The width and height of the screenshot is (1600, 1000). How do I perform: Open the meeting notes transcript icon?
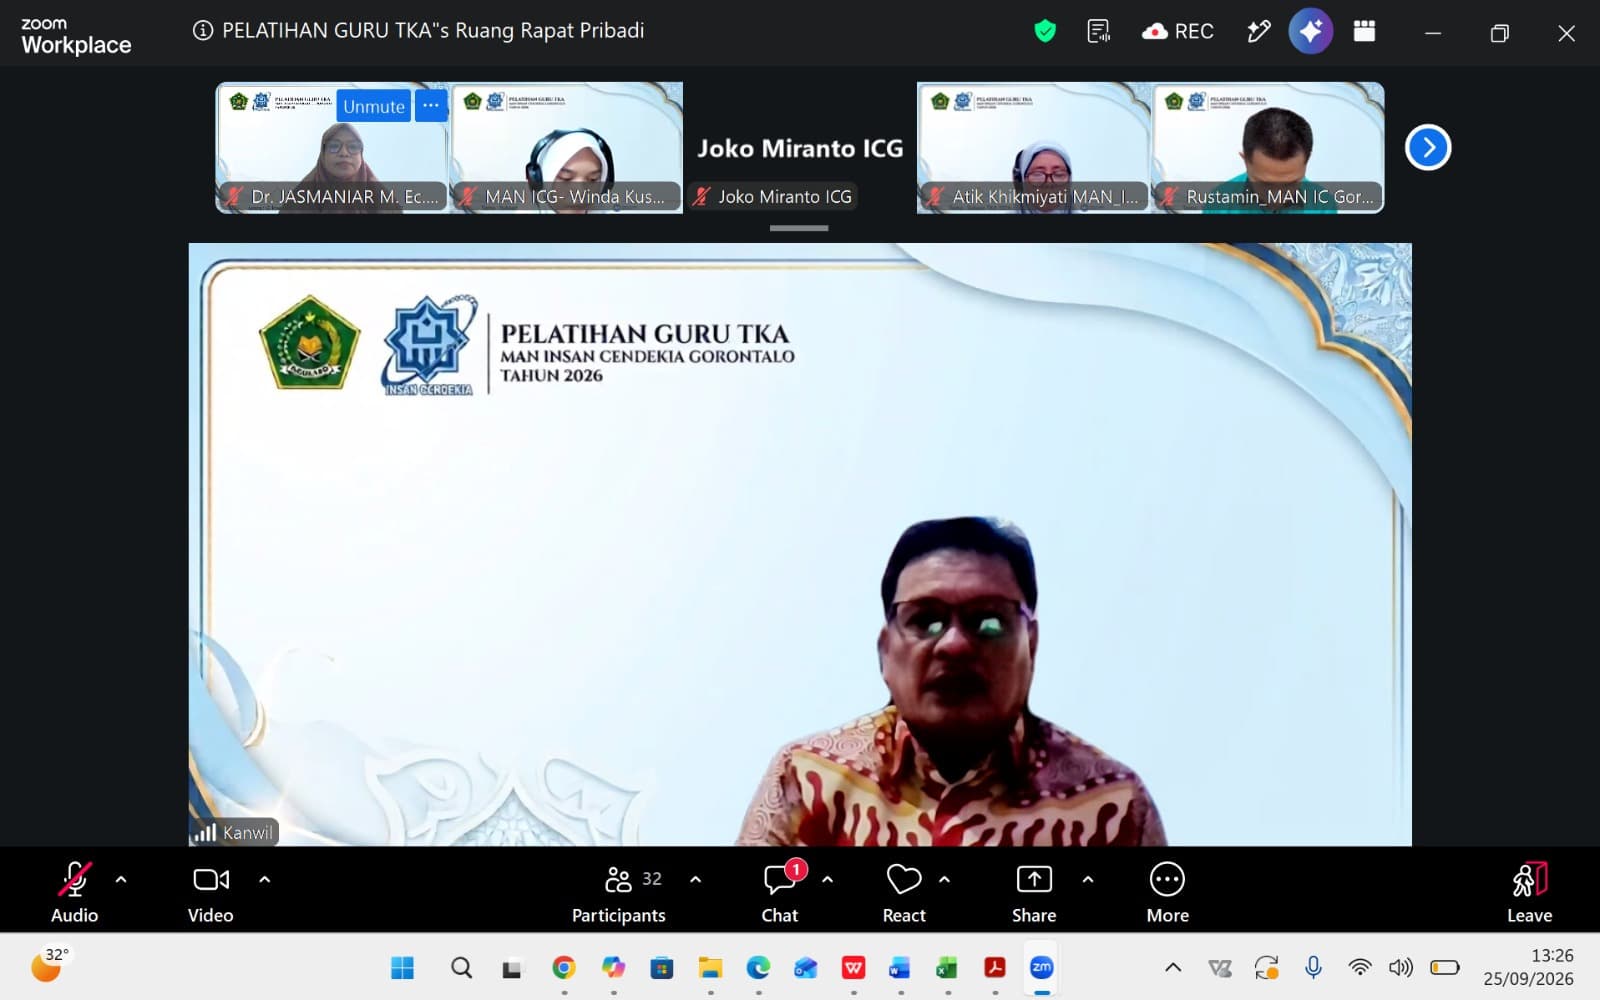click(x=1099, y=32)
